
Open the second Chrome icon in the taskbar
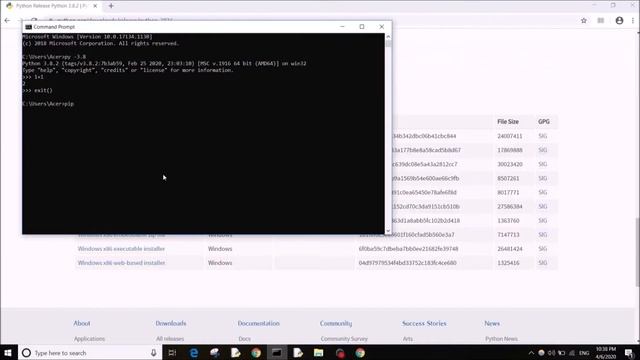tap(360, 353)
